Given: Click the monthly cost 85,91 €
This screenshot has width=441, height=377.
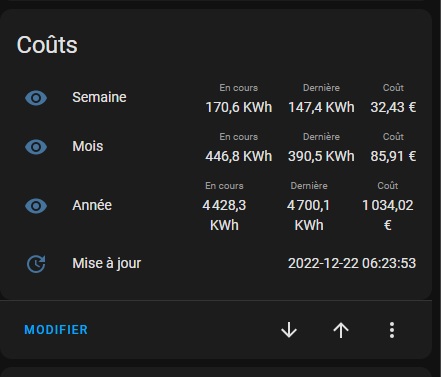Looking at the screenshot, I should point(393,156).
